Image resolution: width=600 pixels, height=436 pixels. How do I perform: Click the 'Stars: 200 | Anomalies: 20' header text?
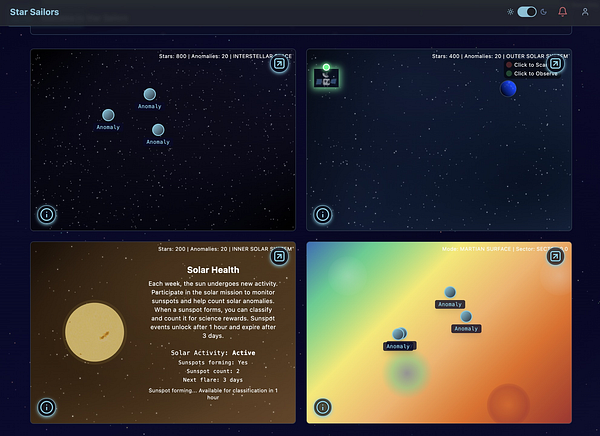193,249
